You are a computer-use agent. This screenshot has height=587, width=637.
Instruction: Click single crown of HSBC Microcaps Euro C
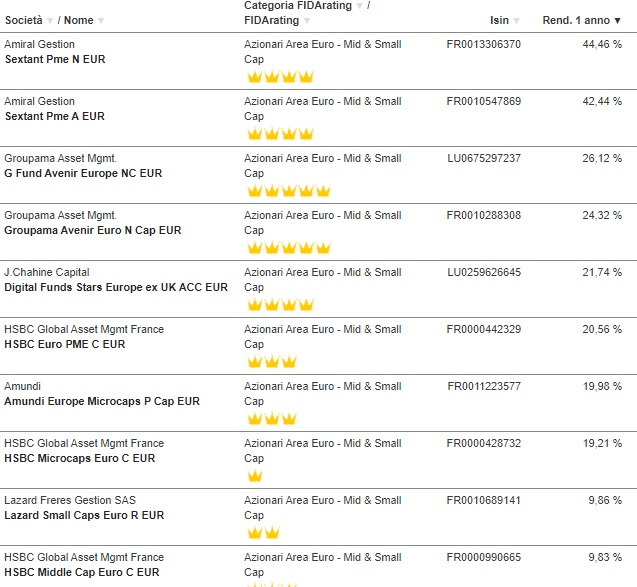point(255,476)
